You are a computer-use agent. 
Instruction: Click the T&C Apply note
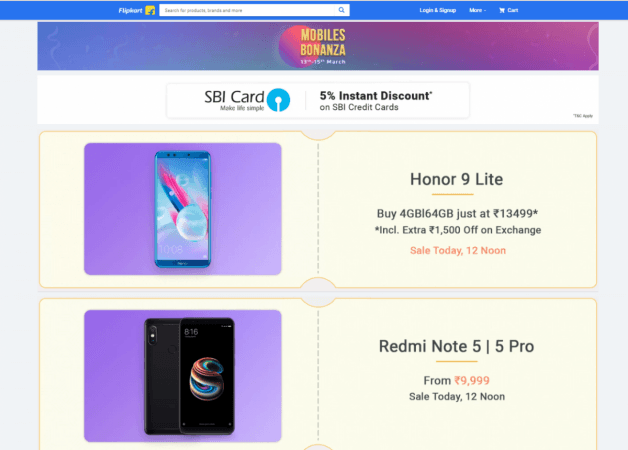[x=583, y=116]
